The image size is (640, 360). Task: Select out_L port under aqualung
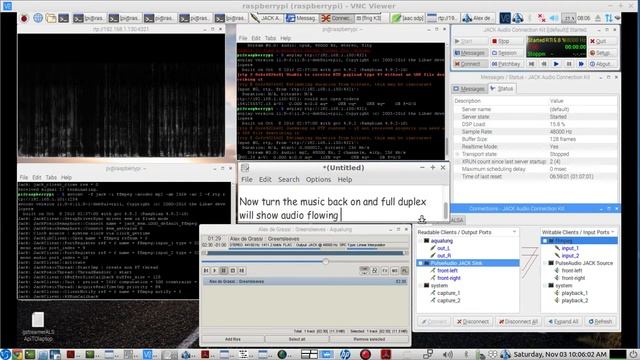(x=443, y=248)
